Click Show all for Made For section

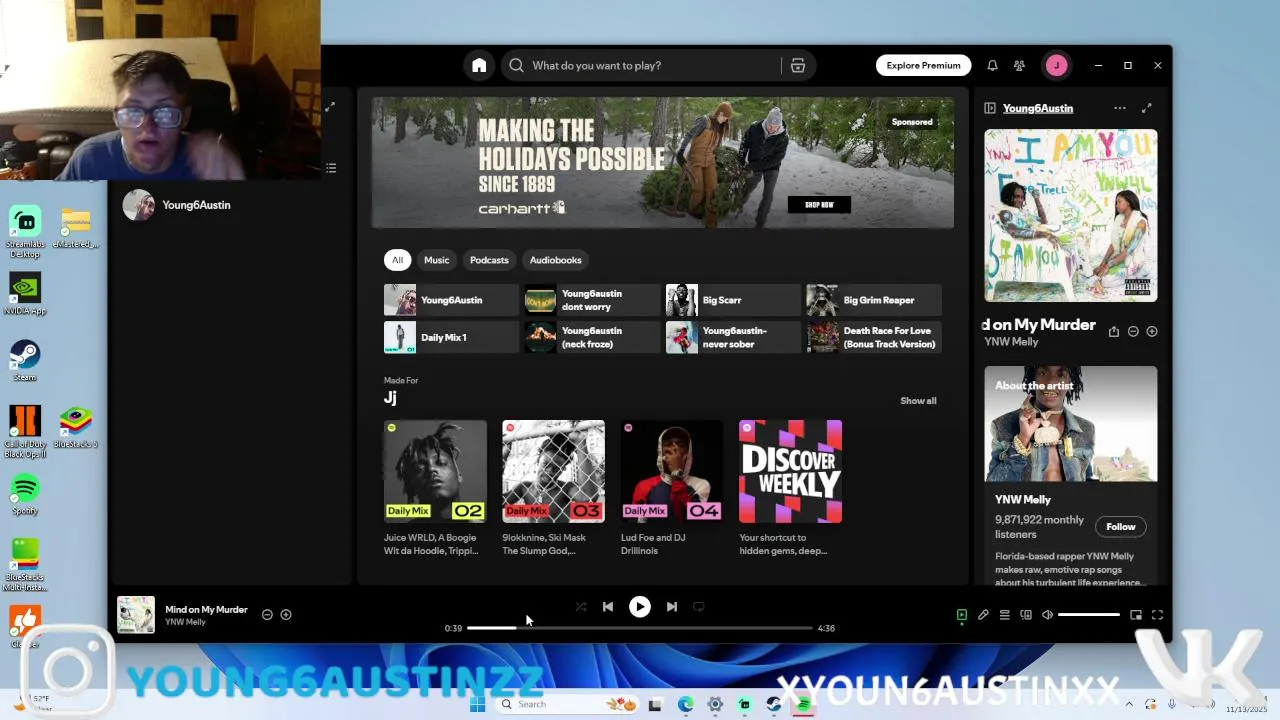pyautogui.click(x=918, y=401)
